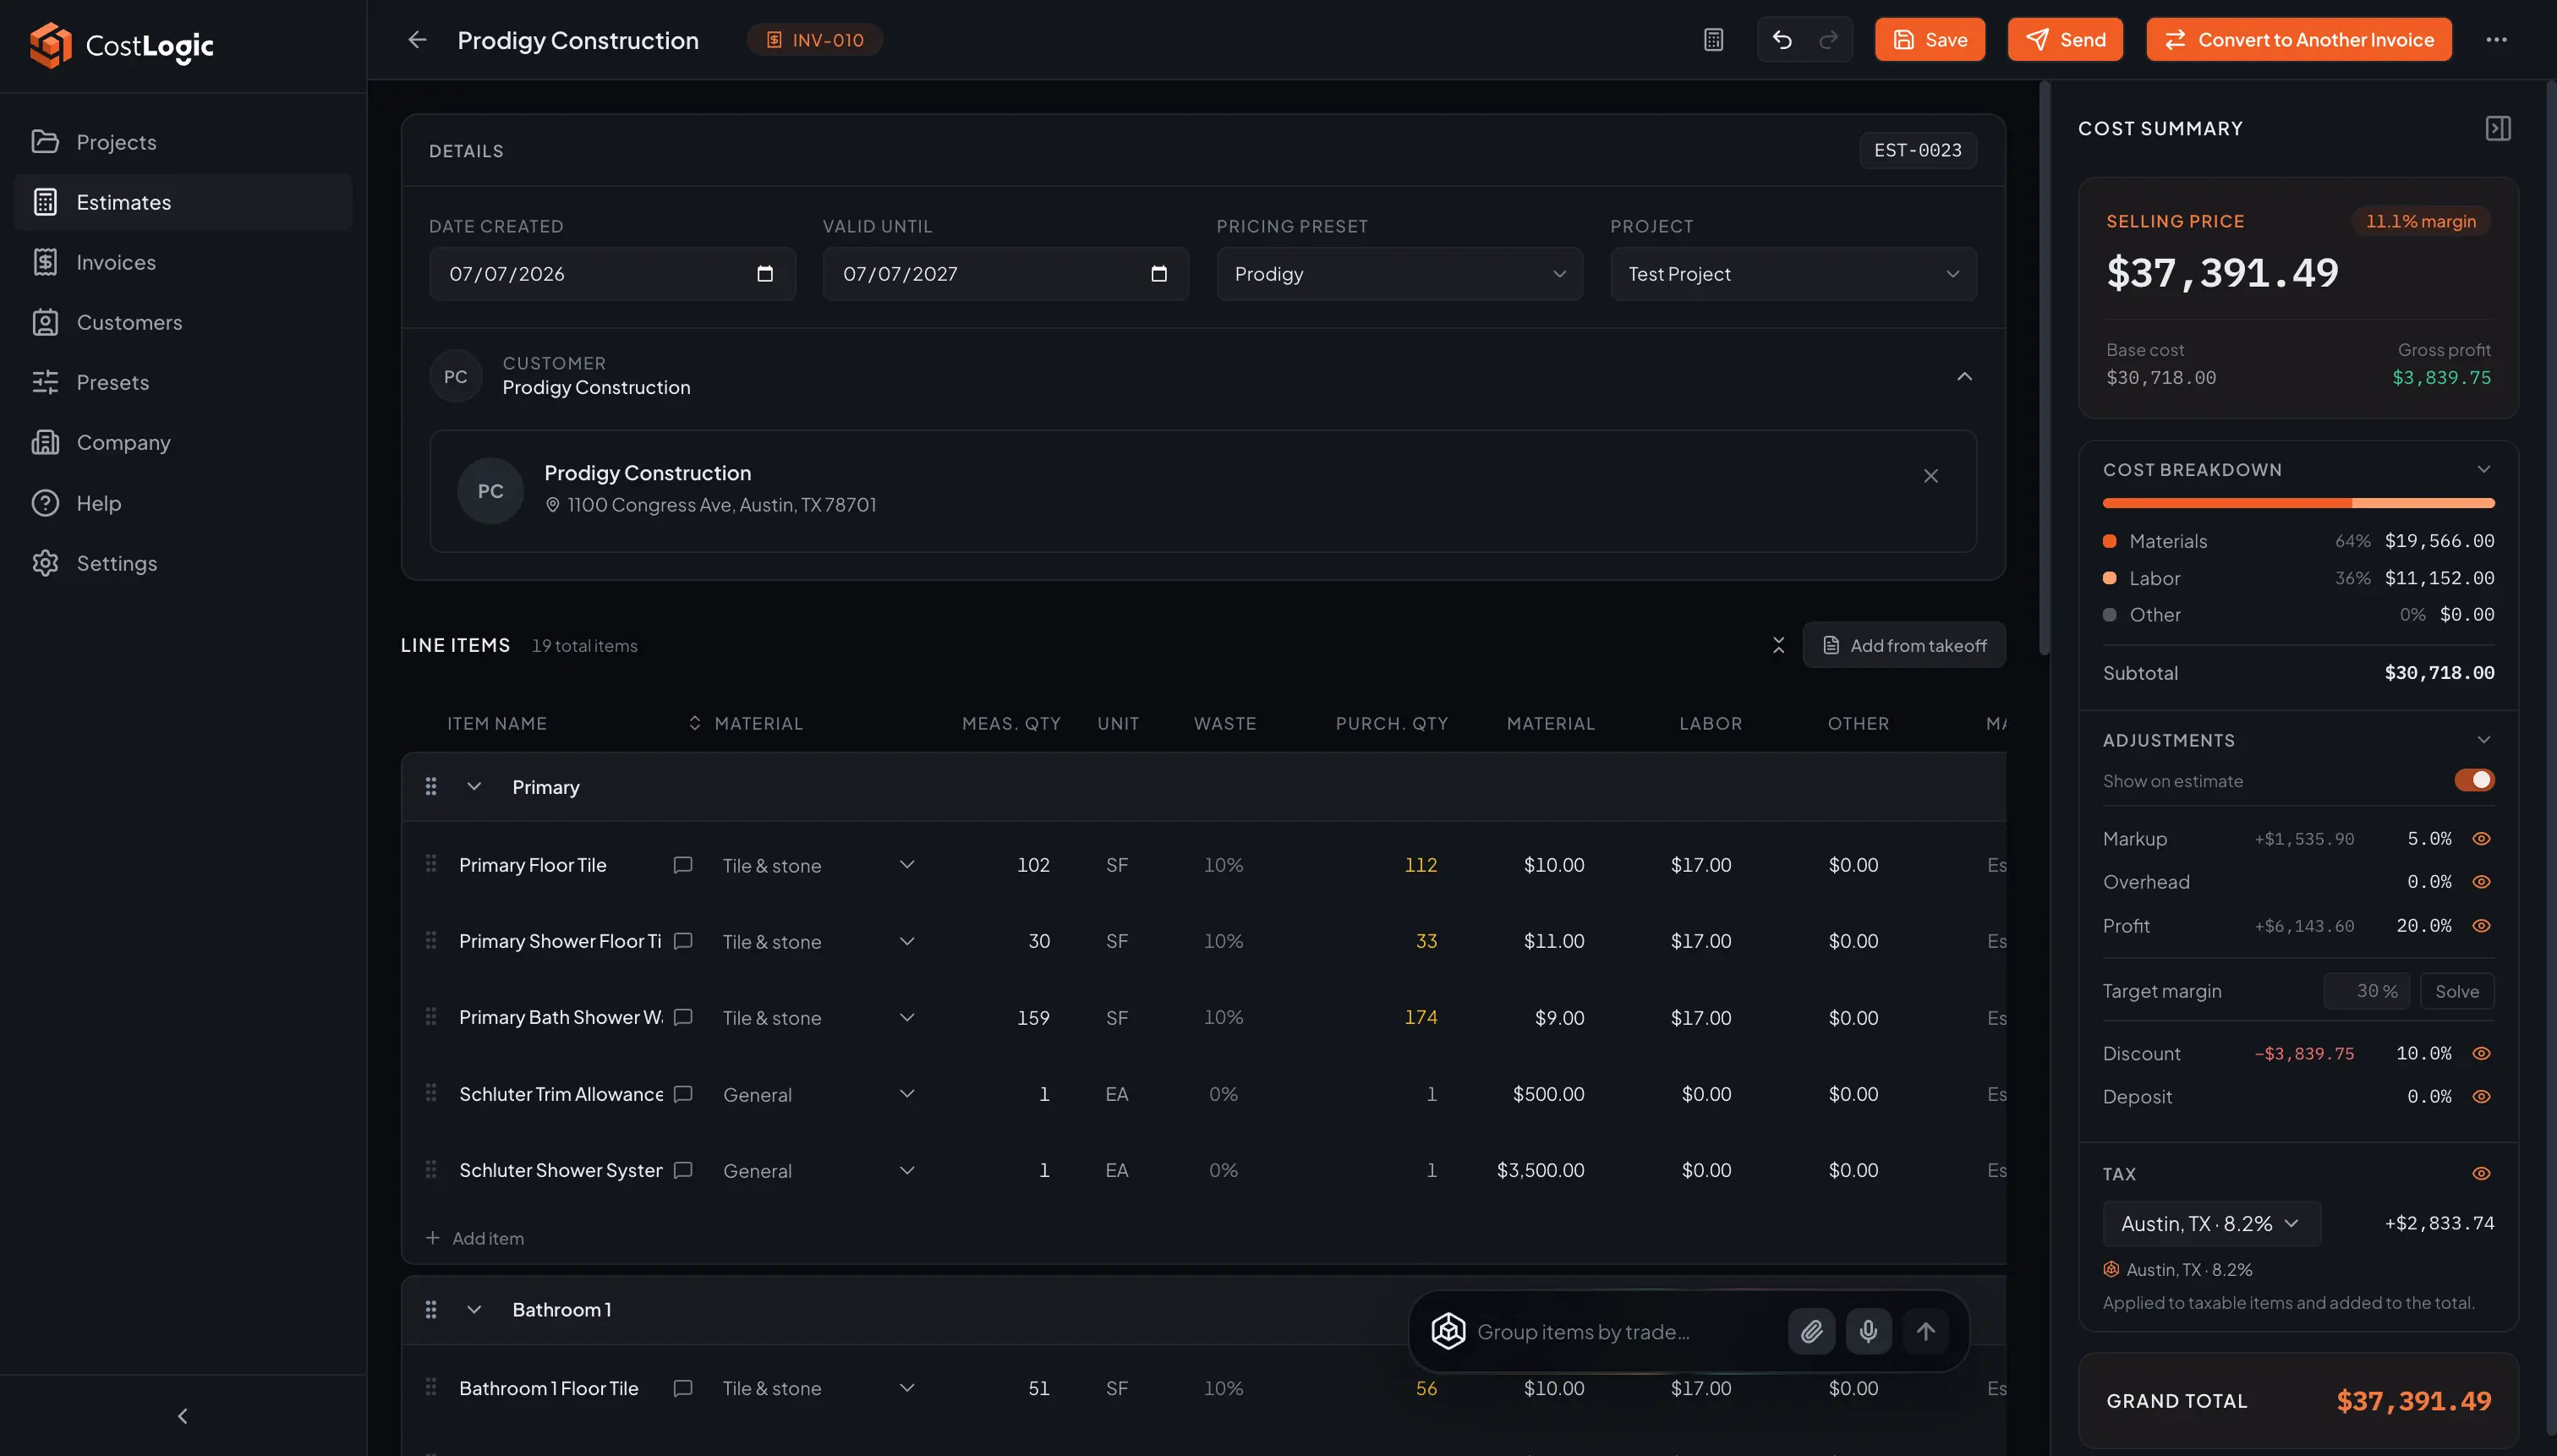Attach a file in the AI prompt bar
Viewport: 2557px width, 1456px height.
1811,1332
